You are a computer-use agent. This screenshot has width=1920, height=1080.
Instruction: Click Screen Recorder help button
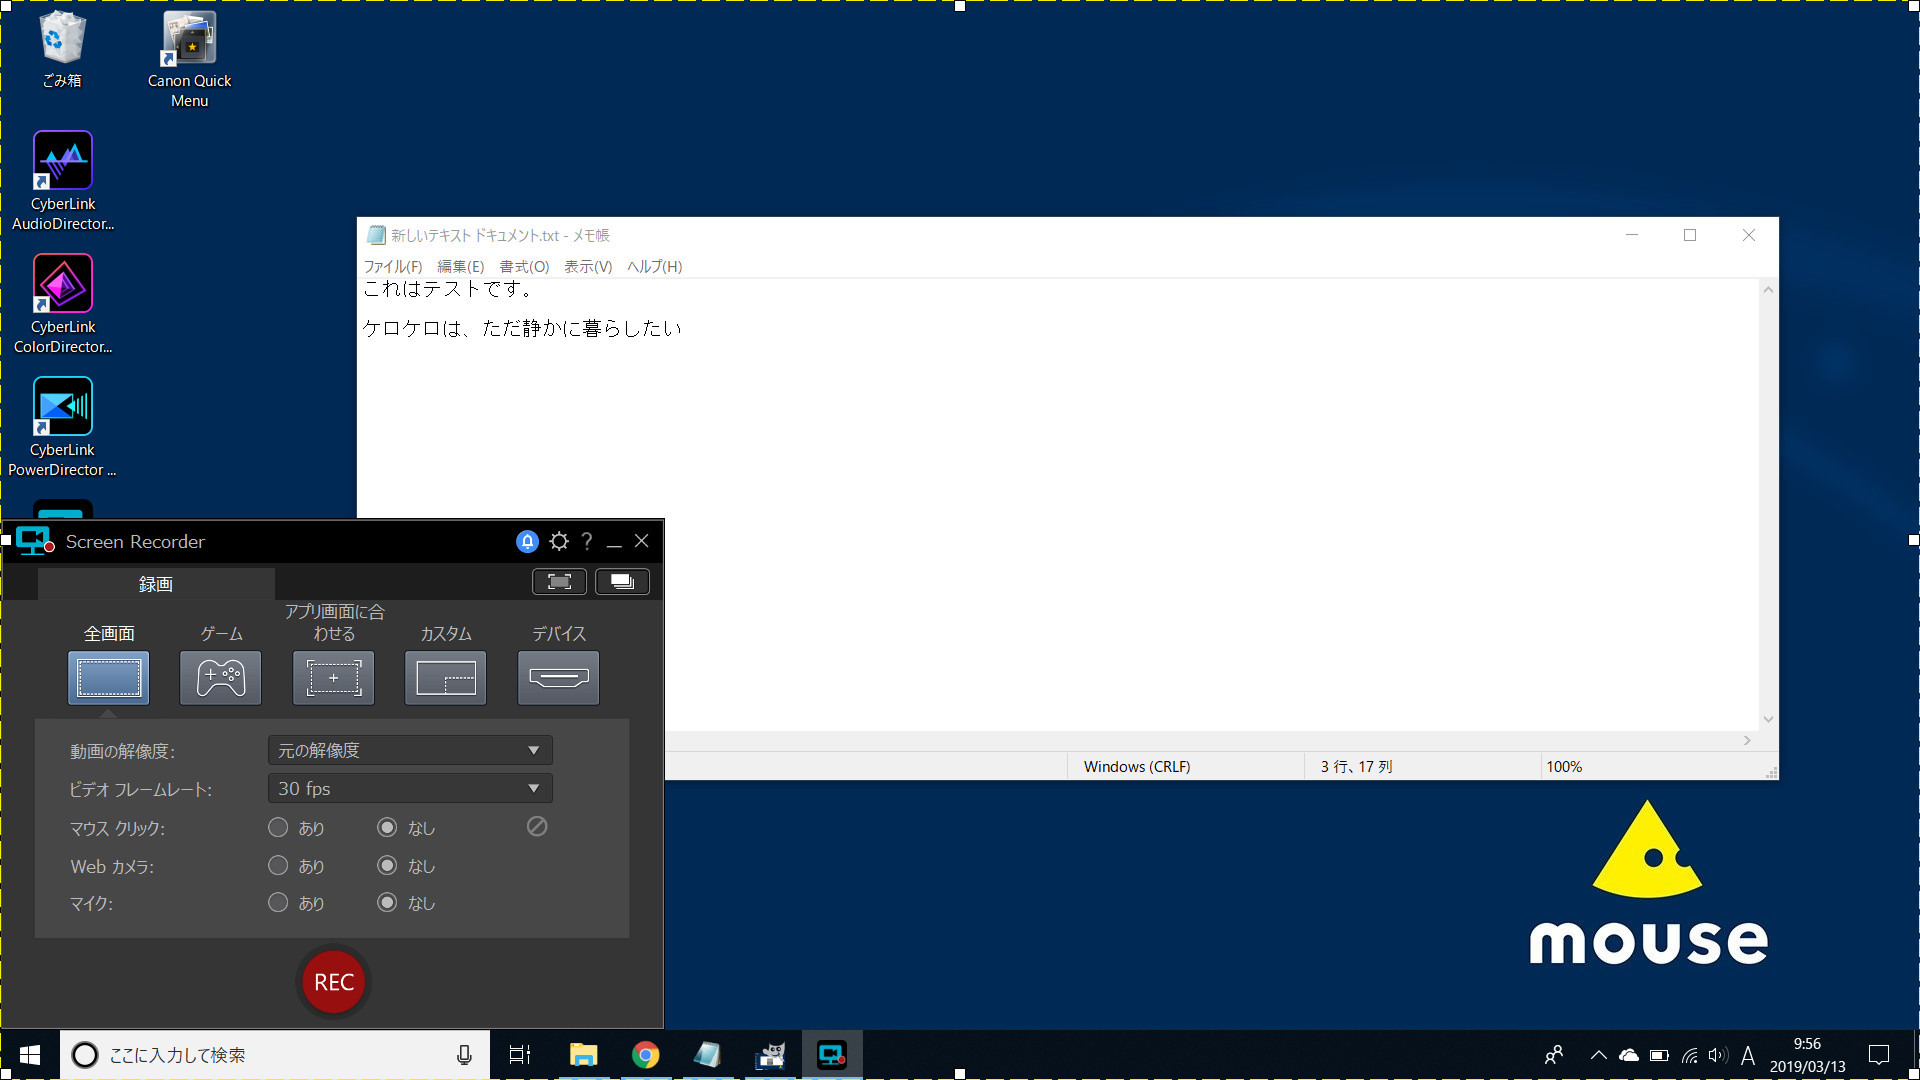(585, 541)
